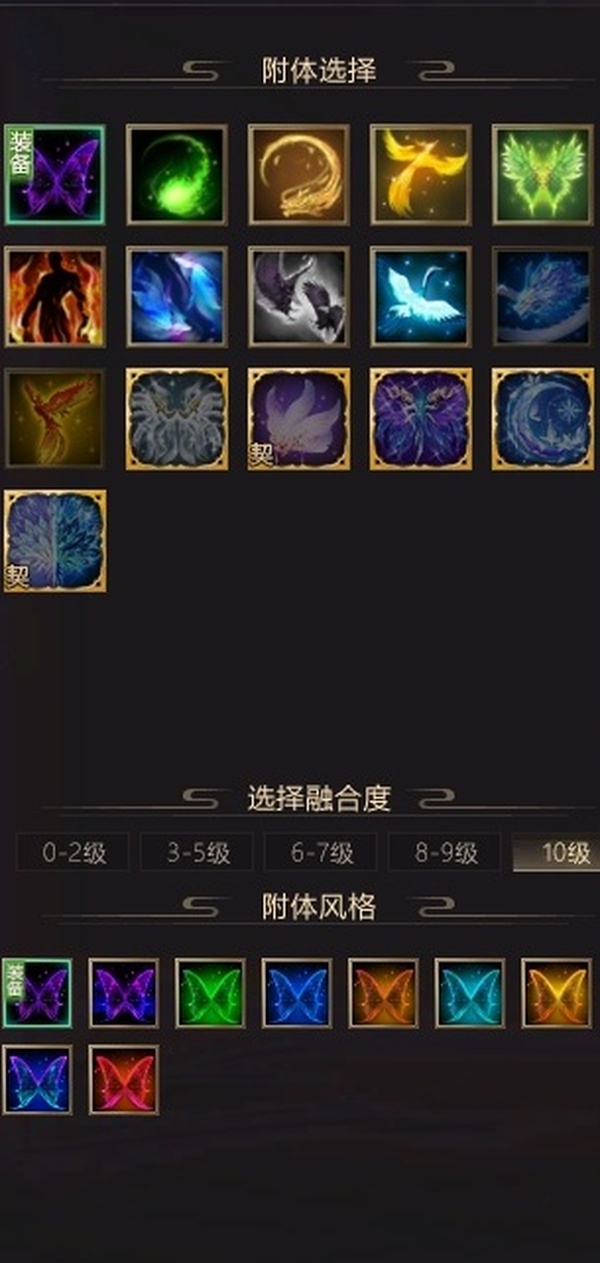The height and width of the screenshot is (1263, 600).
Task: Select the crescent moon snowflake attachment
Action: point(543,418)
